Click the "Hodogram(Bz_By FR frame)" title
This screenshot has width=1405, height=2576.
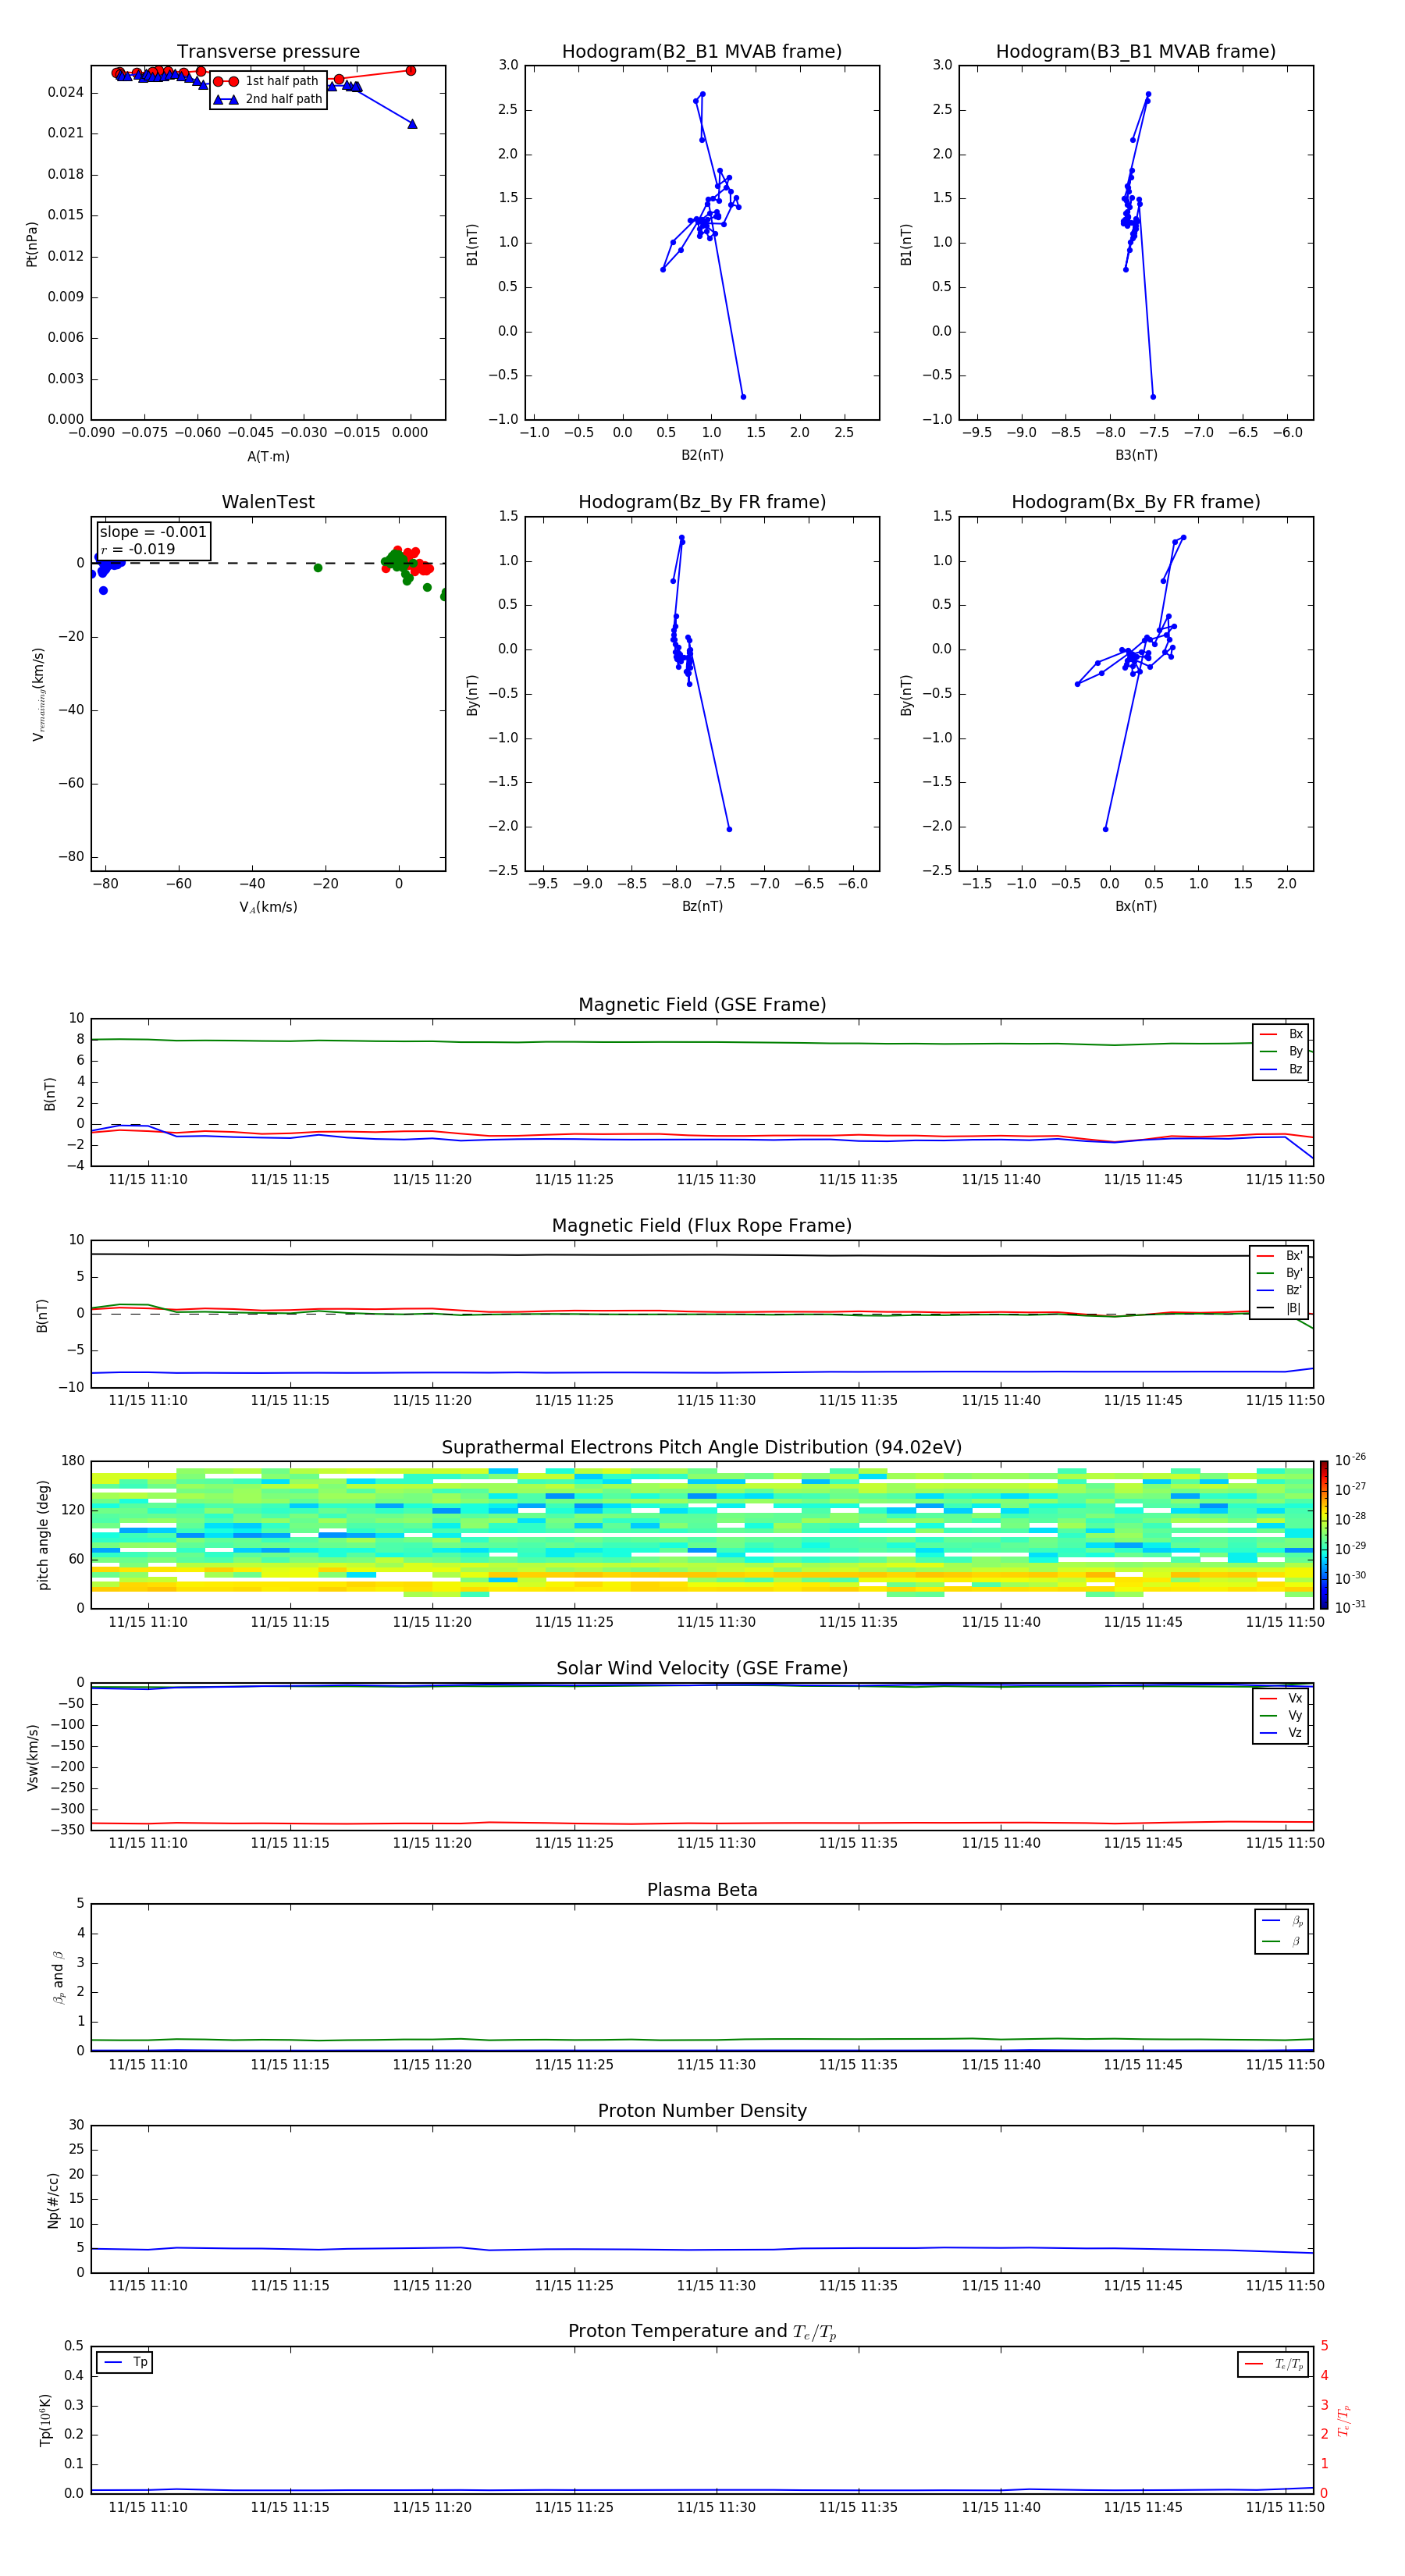(702, 502)
